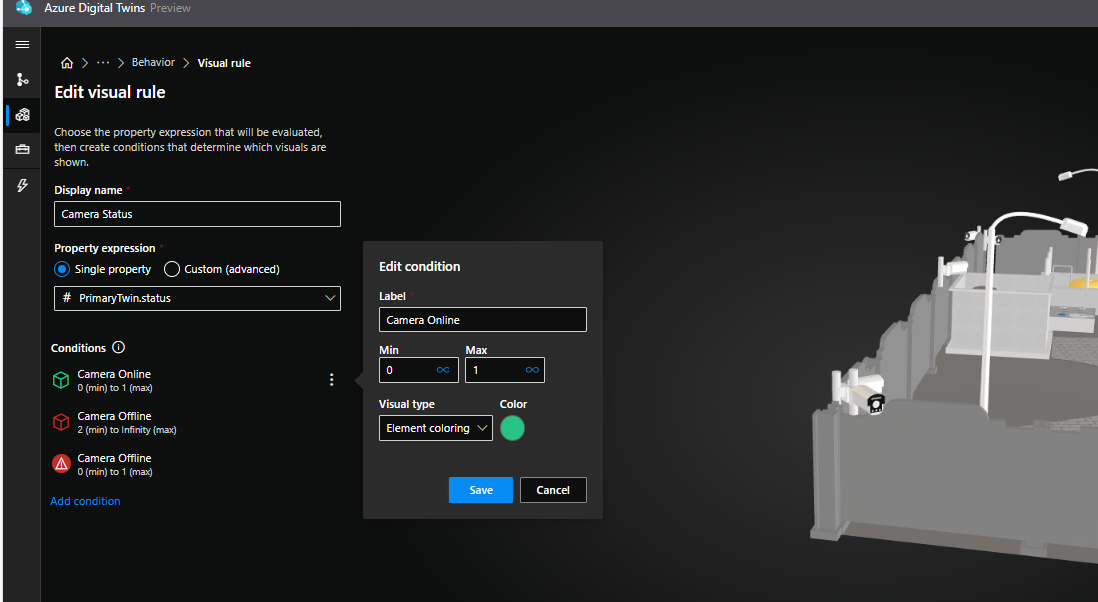Image resolution: width=1098 pixels, height=602 pixels.
Task: Open the 3D Scenes cube icon
Action: [22, 115]
